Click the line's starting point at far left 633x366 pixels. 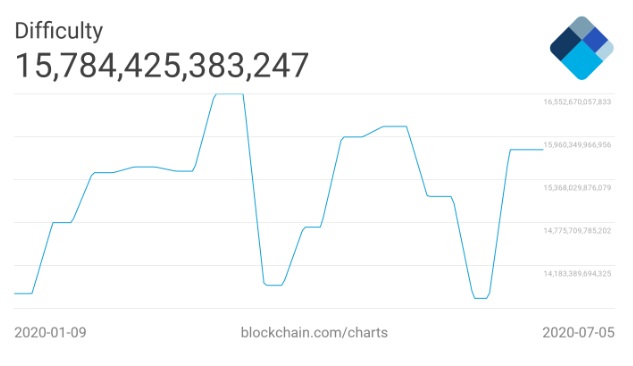click(x=15, y=293)
